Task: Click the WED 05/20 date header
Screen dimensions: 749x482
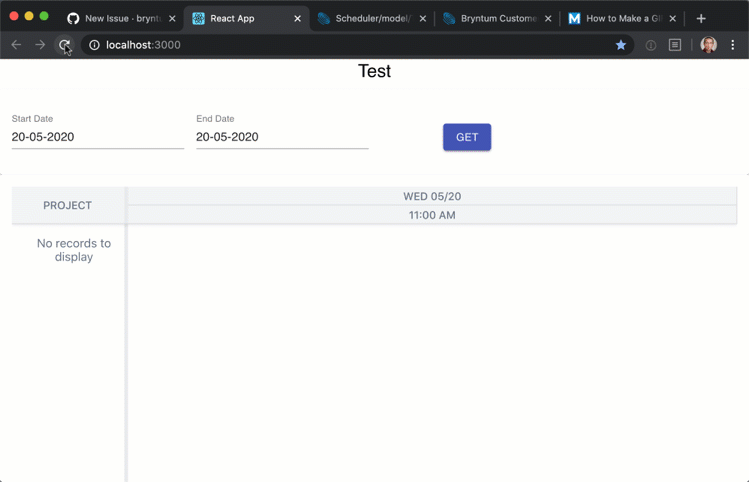Action: [432, 196]
